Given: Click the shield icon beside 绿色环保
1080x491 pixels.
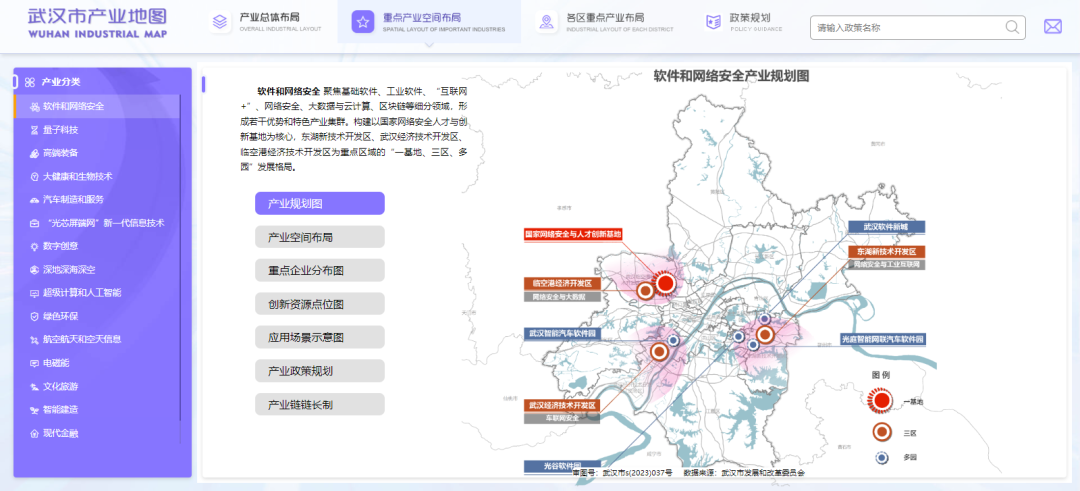Looking at the screenshot, I should 34,317.
